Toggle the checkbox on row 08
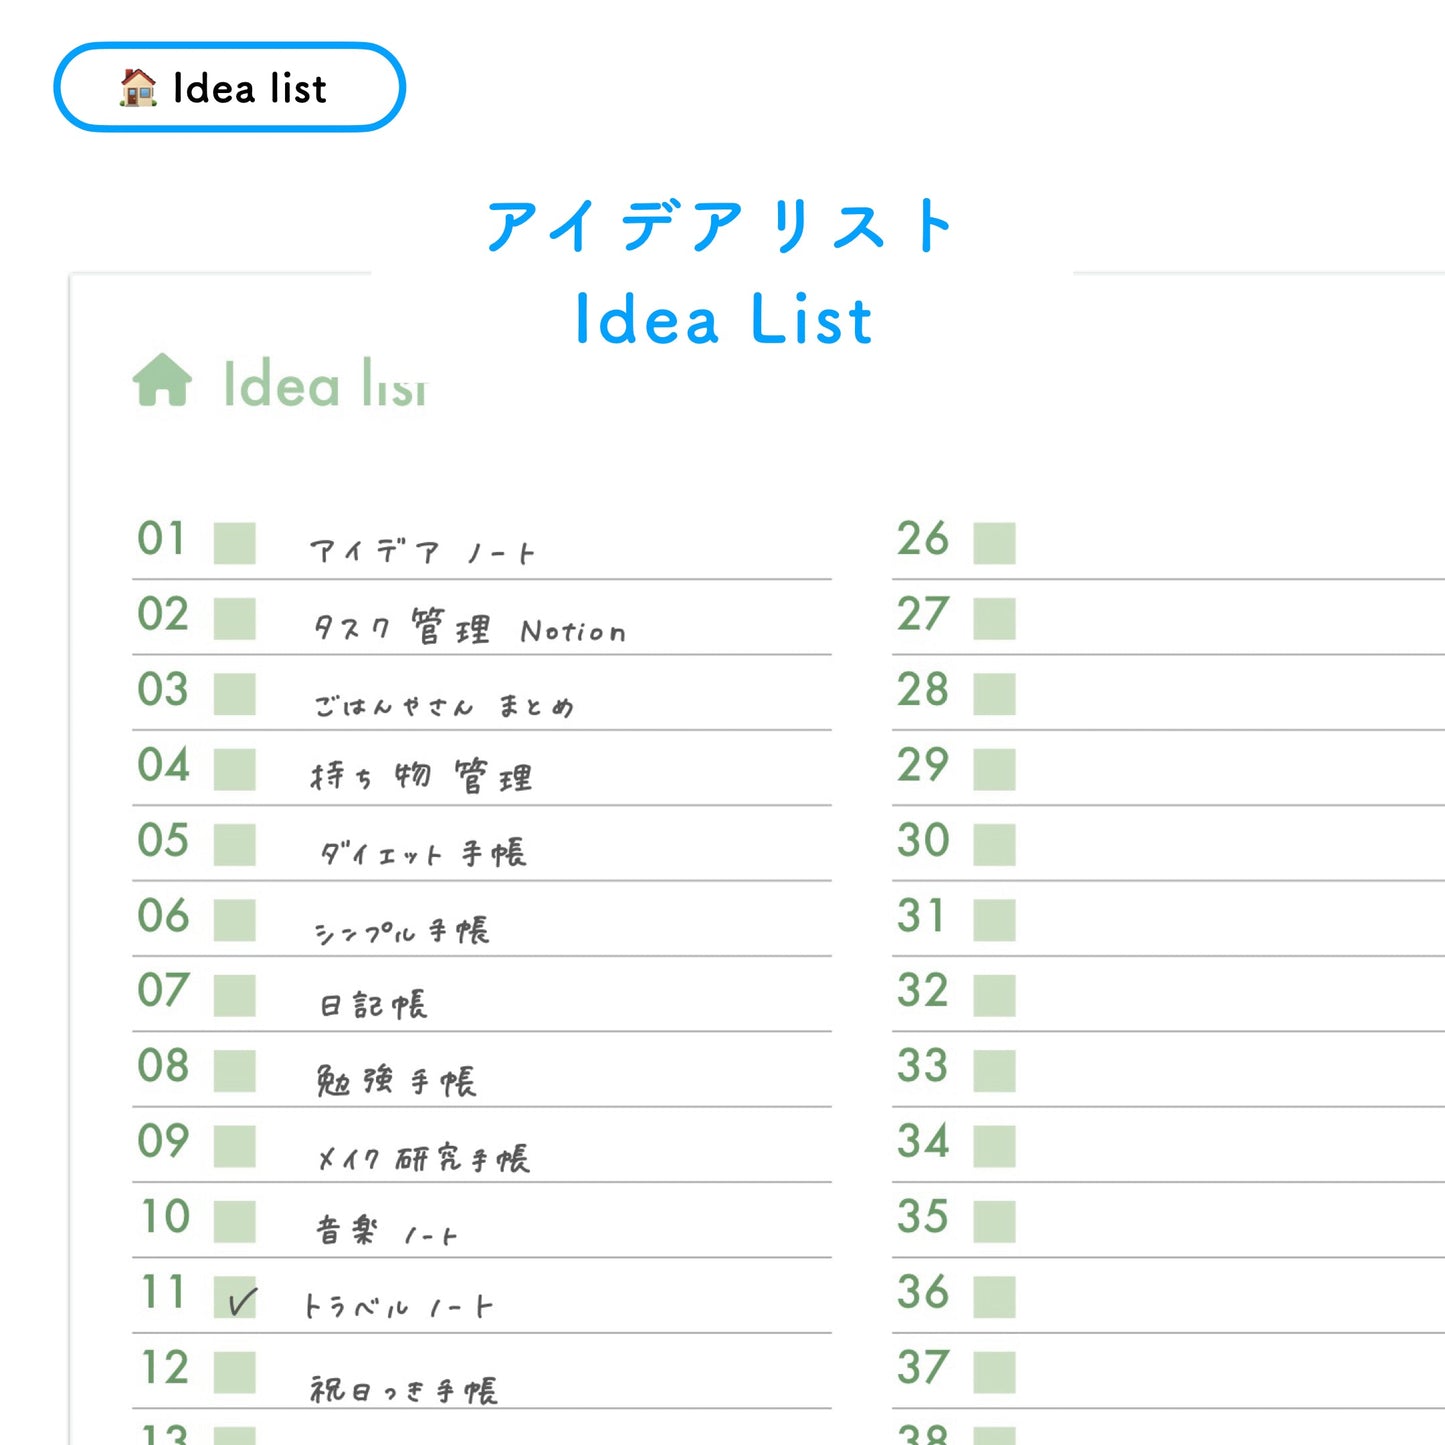The width and height of the screenshot is (1445, 1445). 235,1071
